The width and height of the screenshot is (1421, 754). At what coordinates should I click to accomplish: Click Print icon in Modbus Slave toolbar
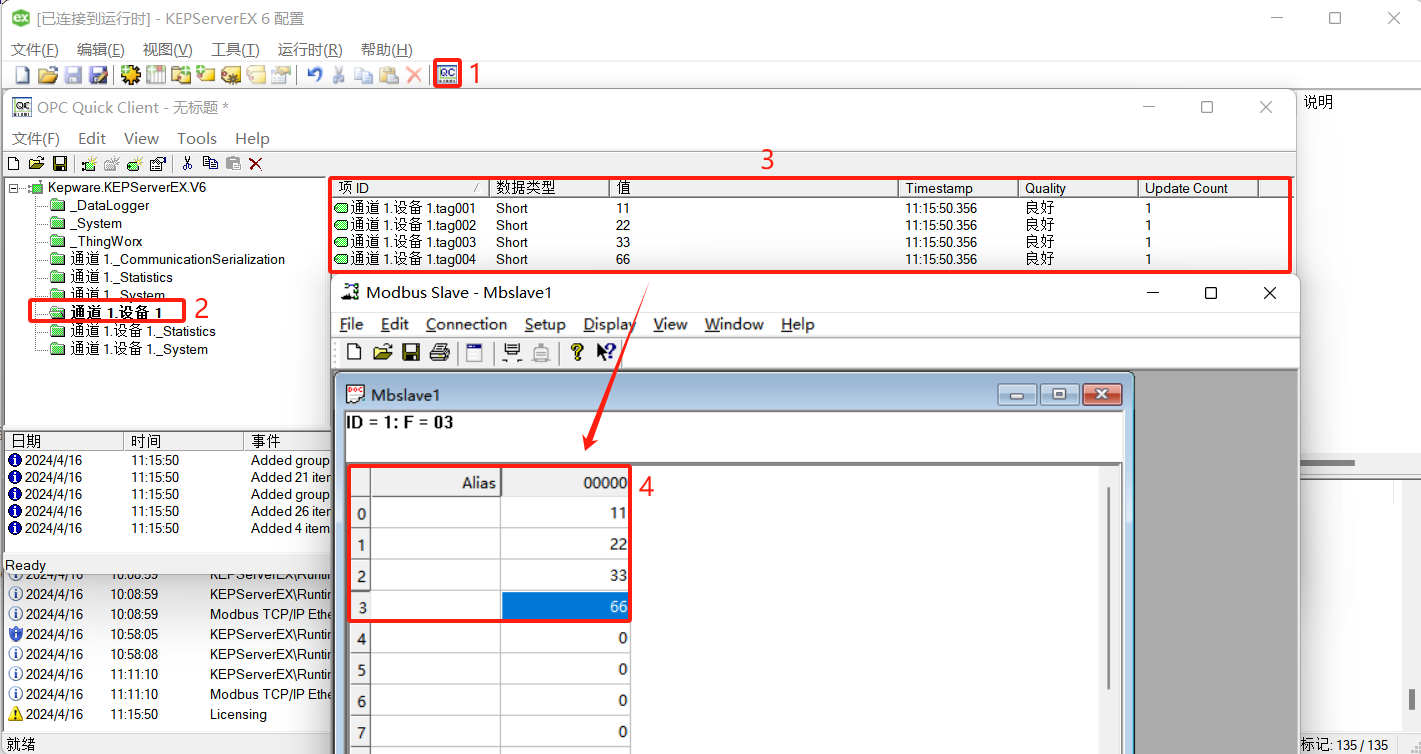439,352
